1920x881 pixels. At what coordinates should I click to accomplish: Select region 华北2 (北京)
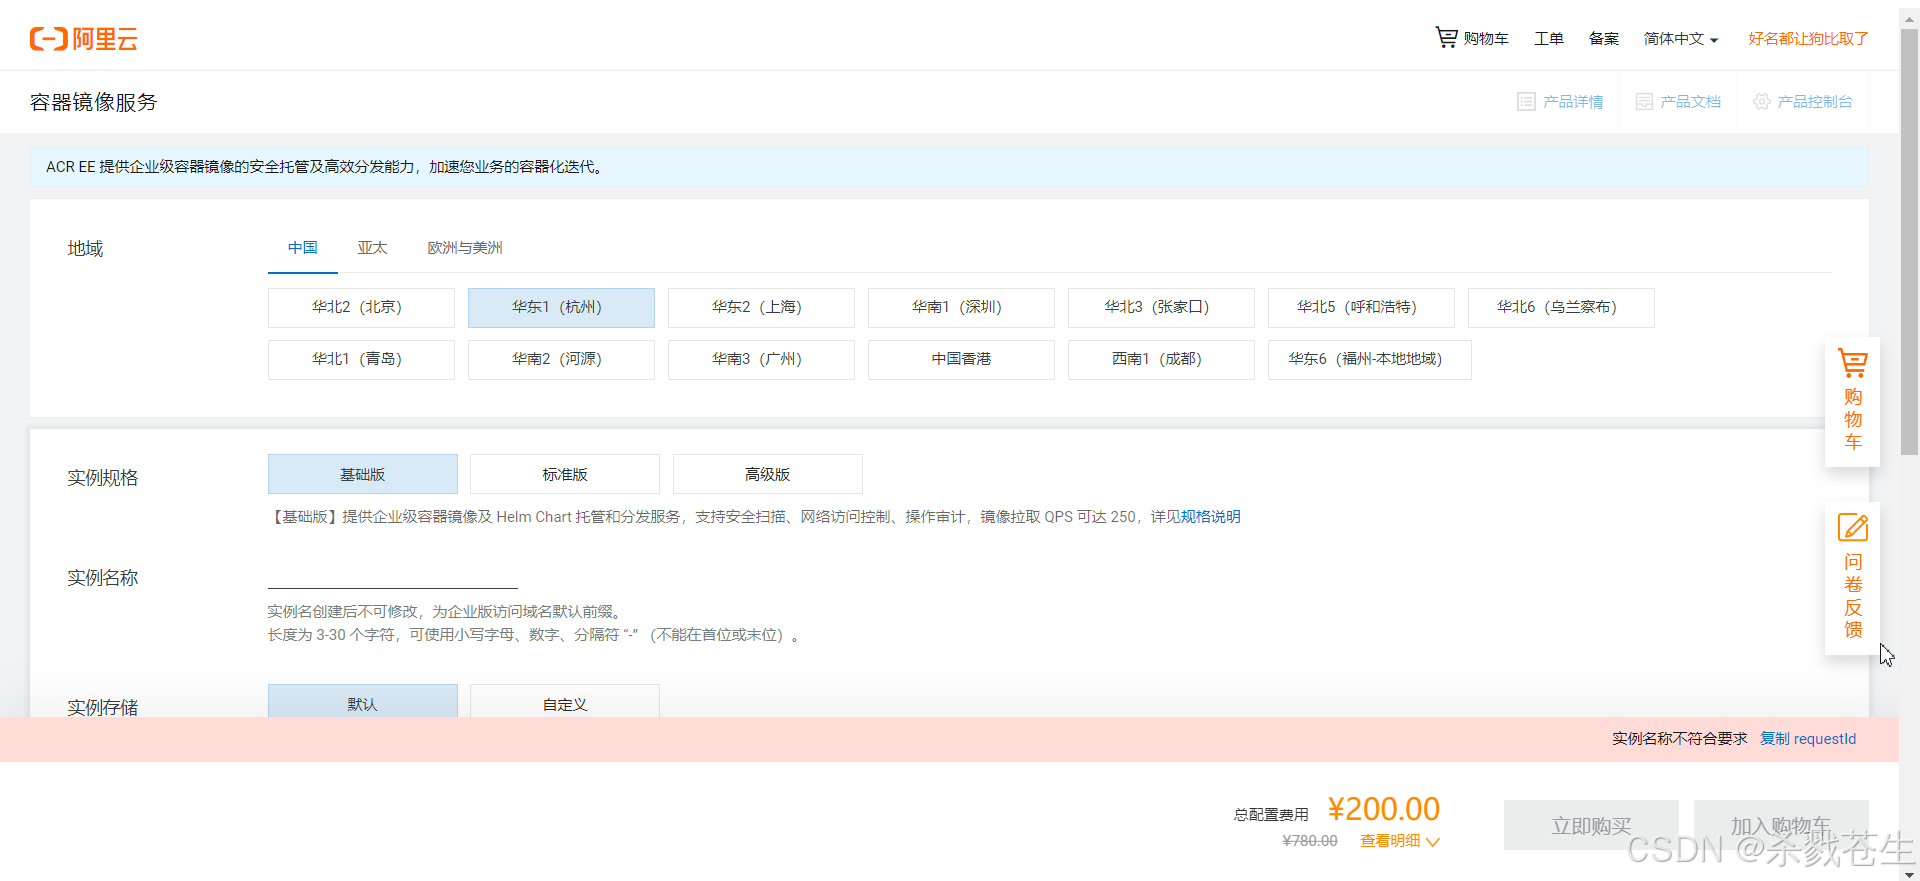(x=361, y=308)
